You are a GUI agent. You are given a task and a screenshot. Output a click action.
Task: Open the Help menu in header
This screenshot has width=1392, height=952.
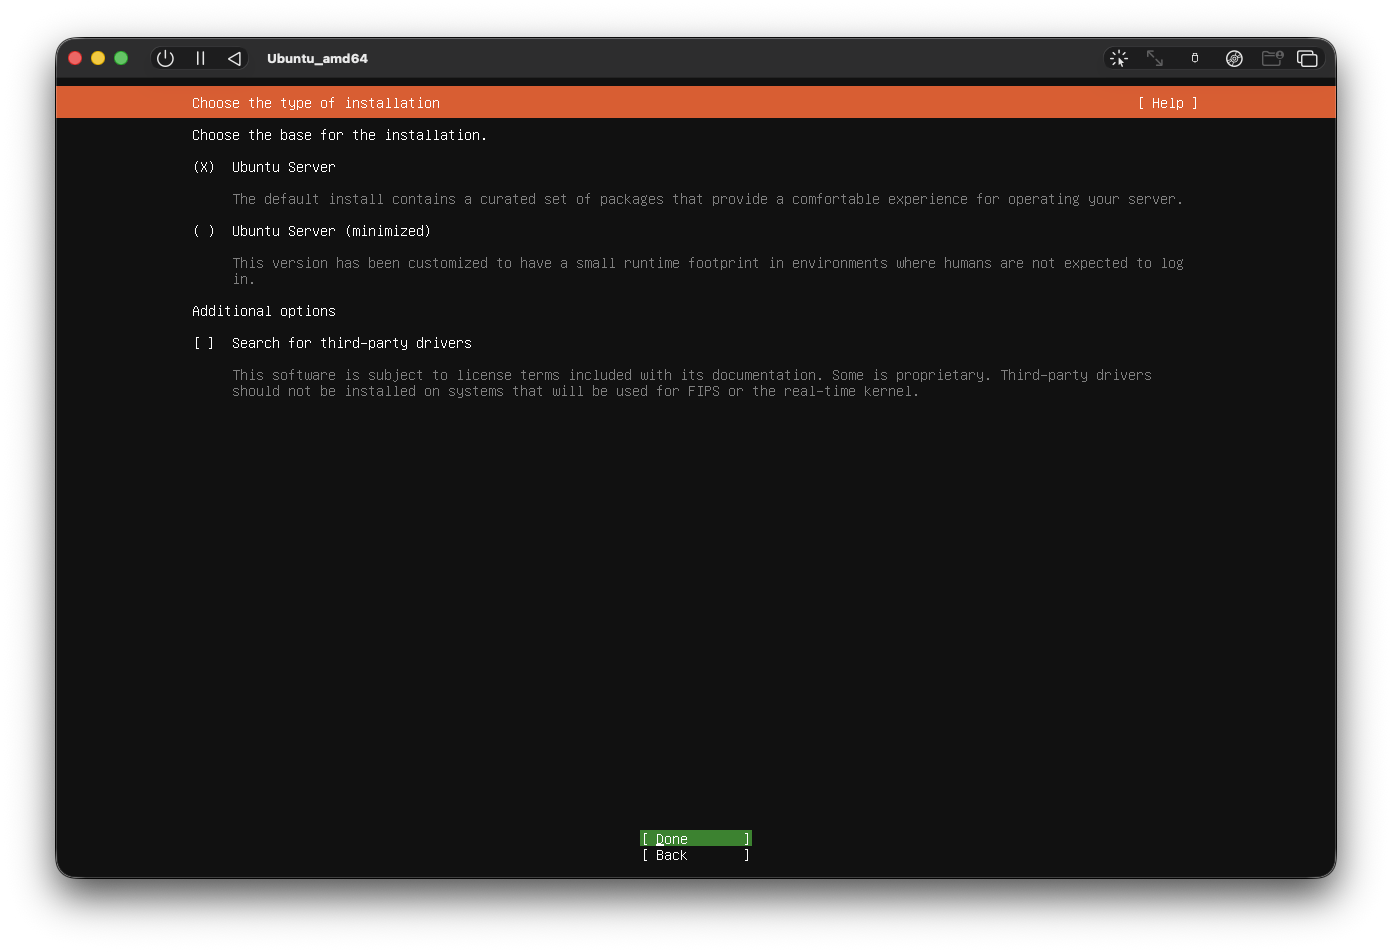coord(1167,103)
